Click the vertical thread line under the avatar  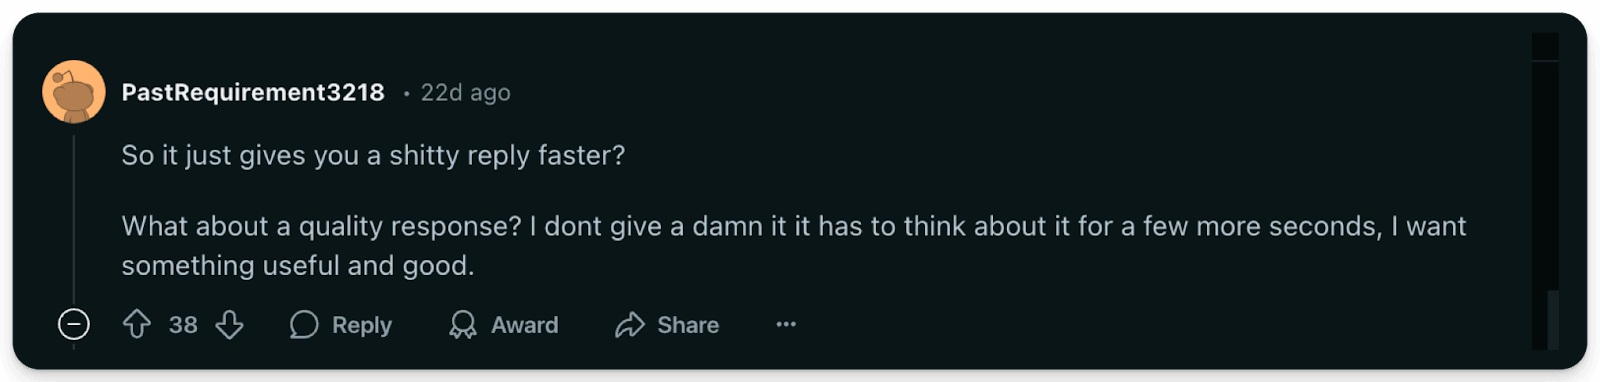click(74, 218)
